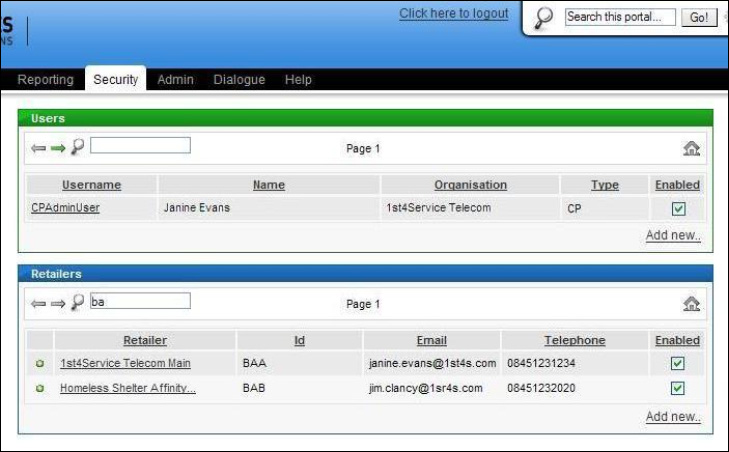Screen dimensions: 729x452
Task: Toggle Enabled checkbox for CPAdminUser
Action: click(x=678, y=209)
